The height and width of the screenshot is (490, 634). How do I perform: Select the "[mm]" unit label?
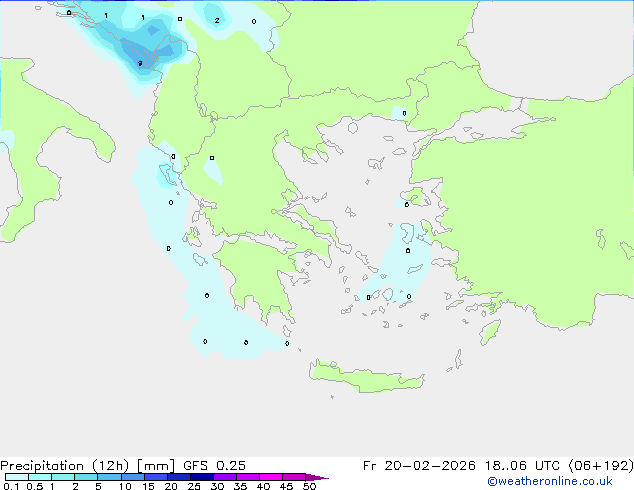pos(156,466)
